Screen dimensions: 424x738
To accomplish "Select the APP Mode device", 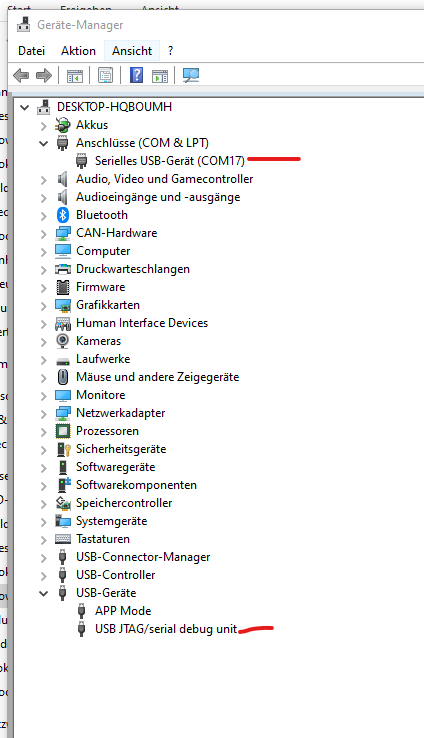I will 123,611.
